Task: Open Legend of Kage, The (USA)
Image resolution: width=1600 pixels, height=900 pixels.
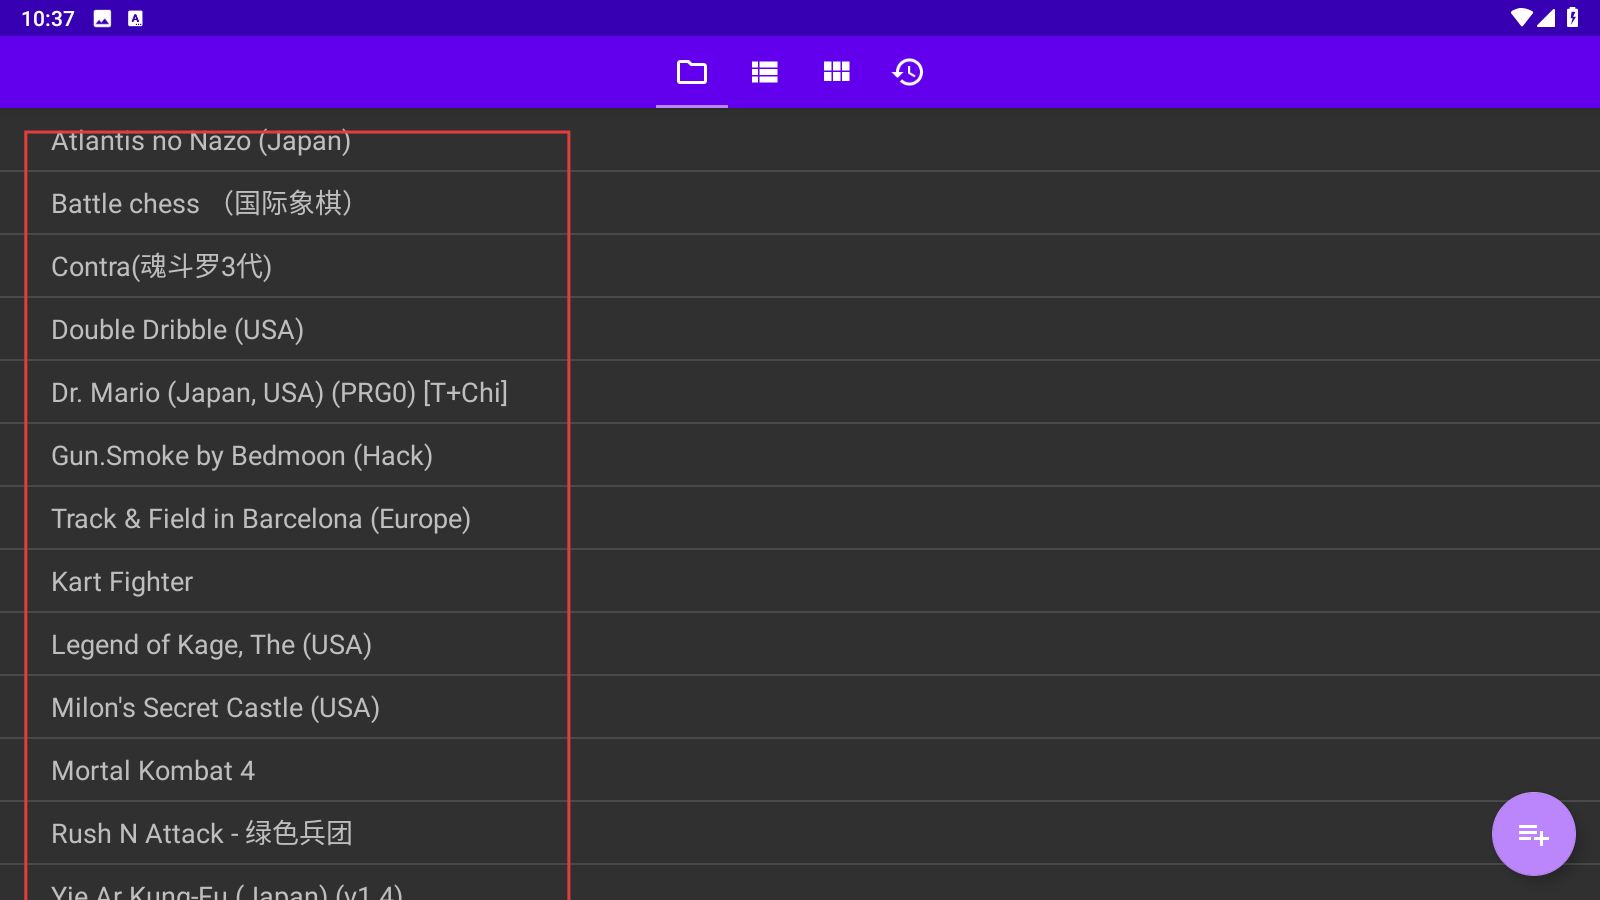Action: (x=211, y=645)
